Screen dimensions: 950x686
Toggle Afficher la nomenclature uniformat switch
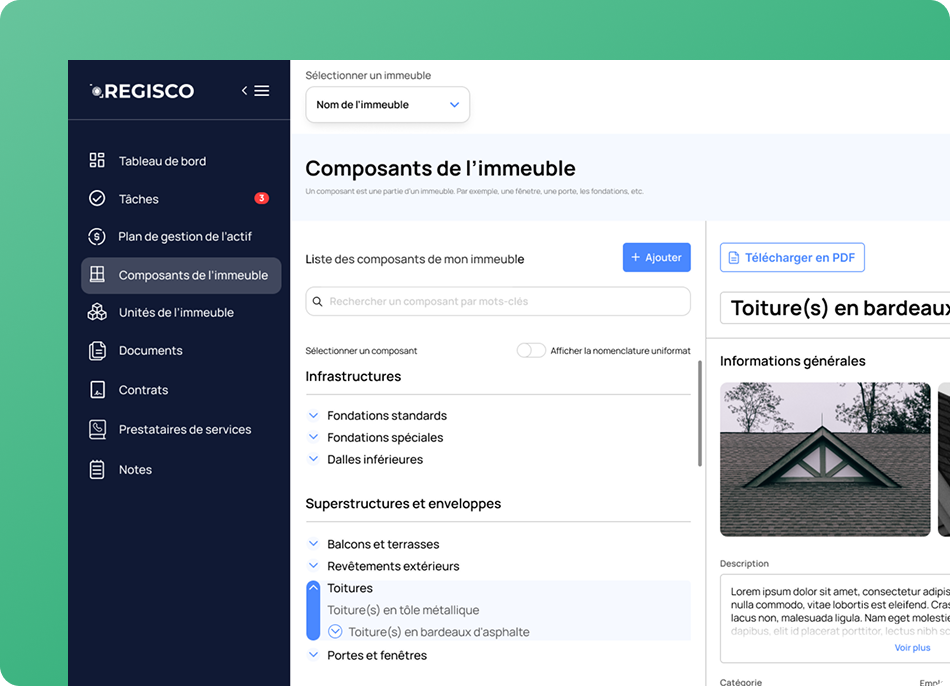point(531,350)
